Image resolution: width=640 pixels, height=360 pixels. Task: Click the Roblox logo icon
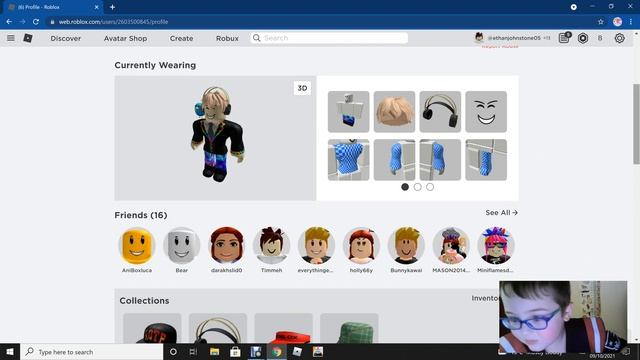[28, 38]
